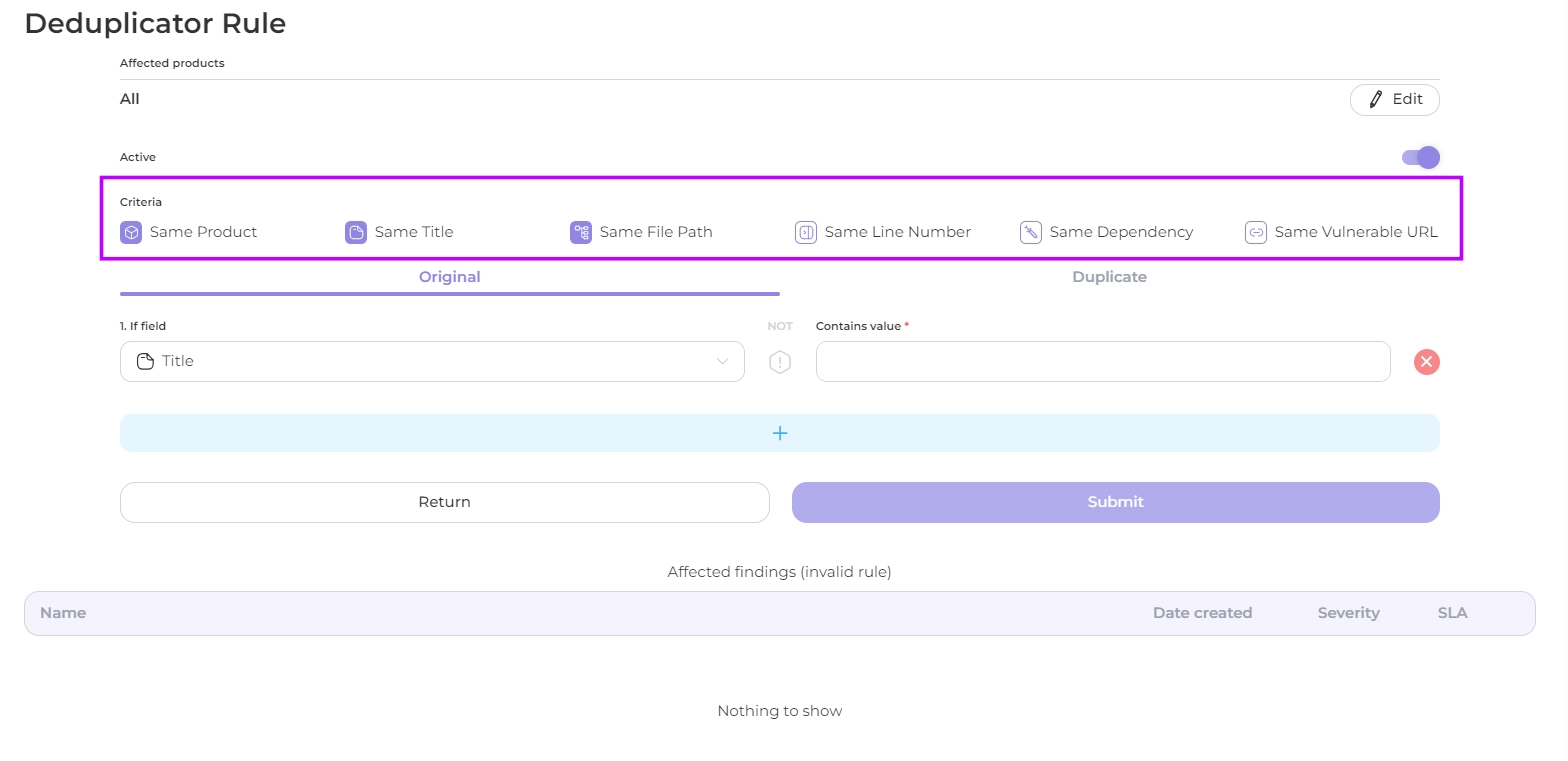Enable the Same Vulnerable URL criteria icon
Viewport: 1568px width, 761px height.
[1256, 232]
